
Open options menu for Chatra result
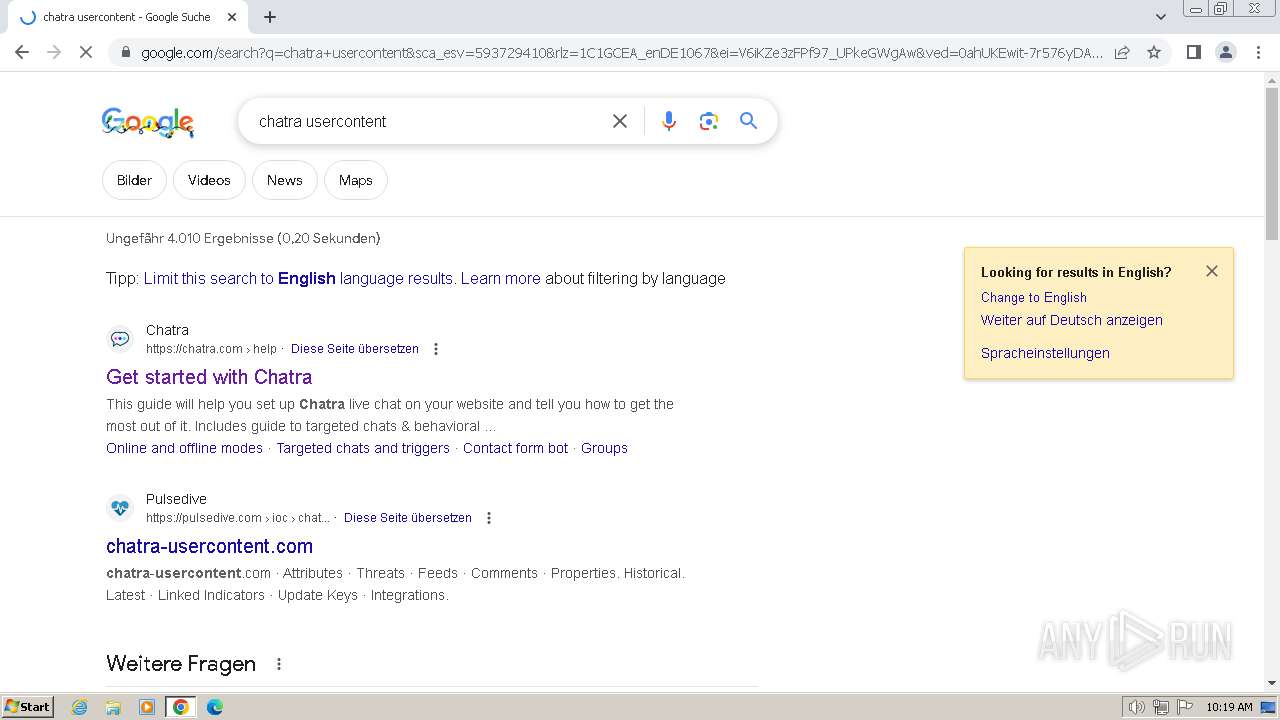click(x=435, y=349)
